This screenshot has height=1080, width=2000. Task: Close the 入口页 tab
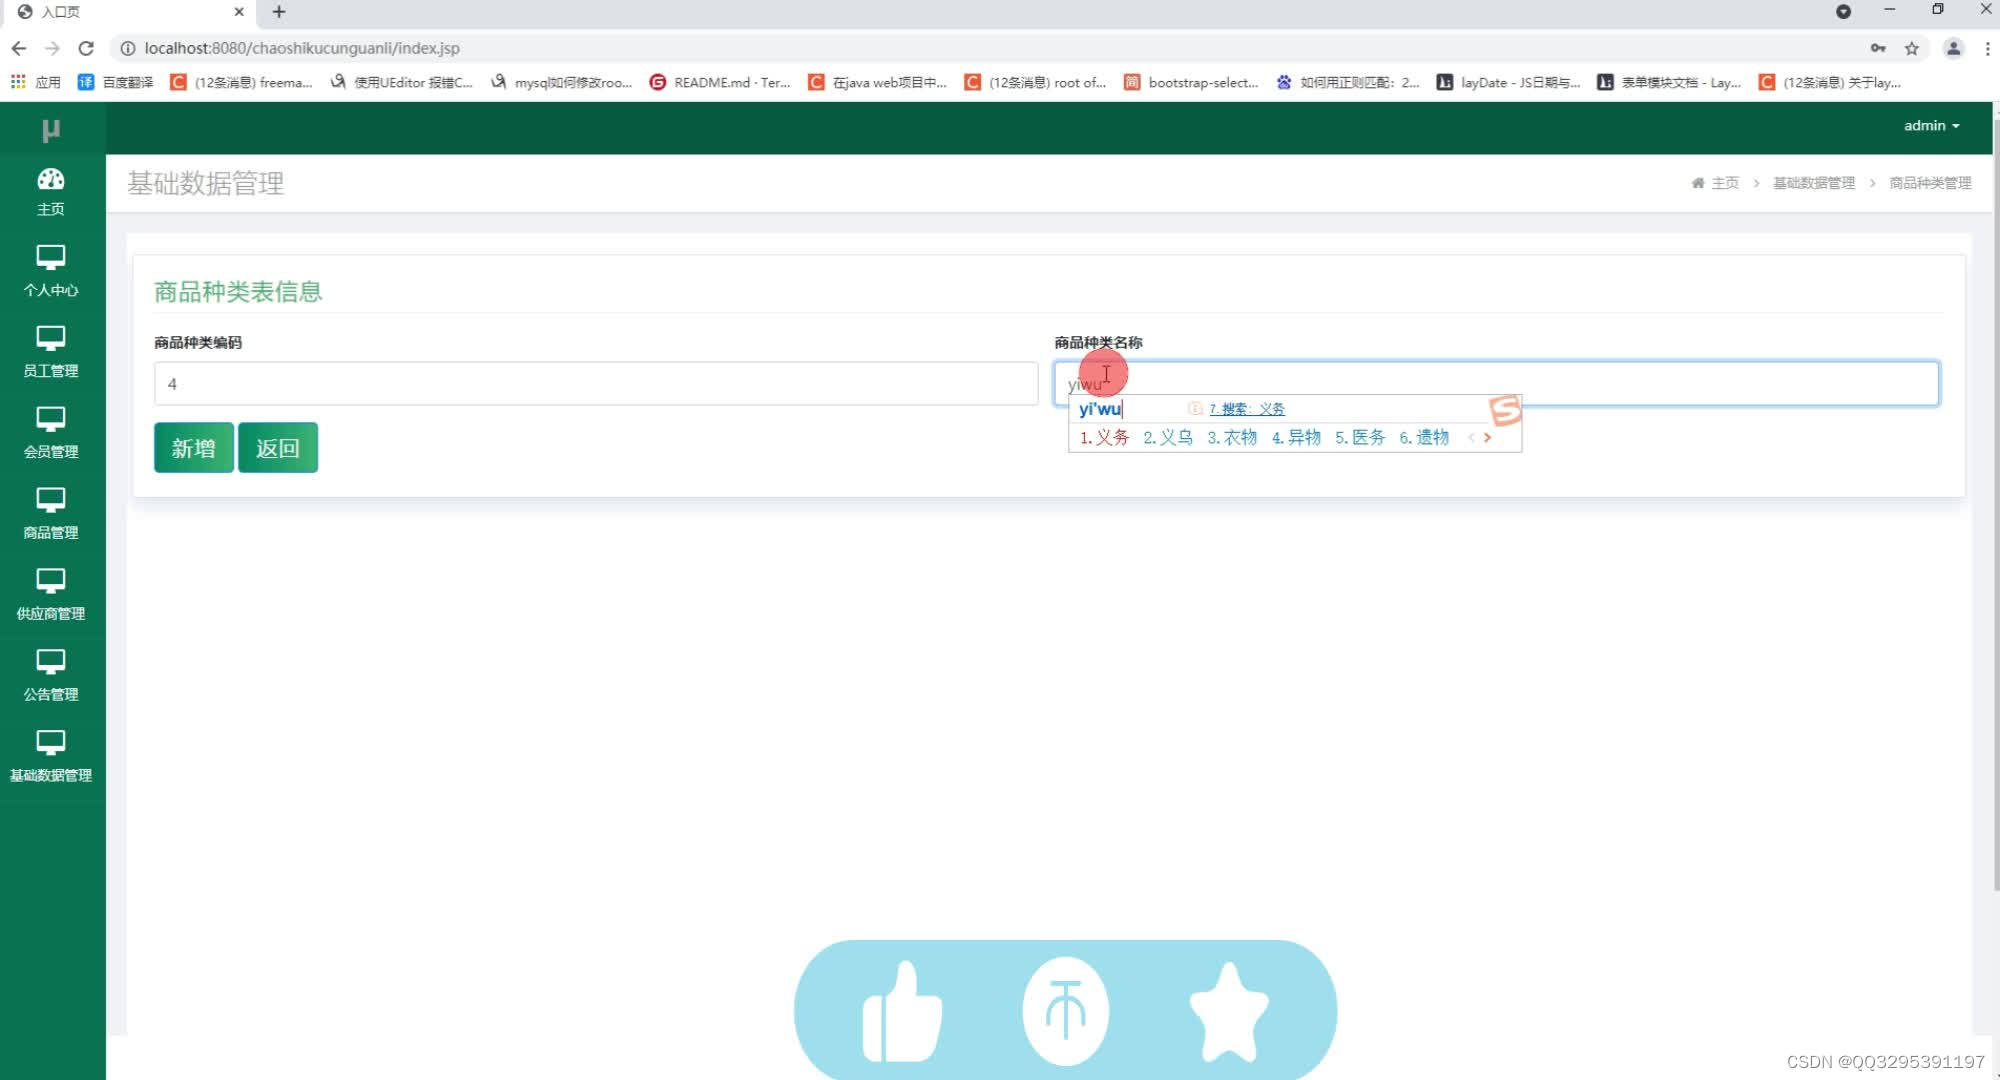(239, 12)
